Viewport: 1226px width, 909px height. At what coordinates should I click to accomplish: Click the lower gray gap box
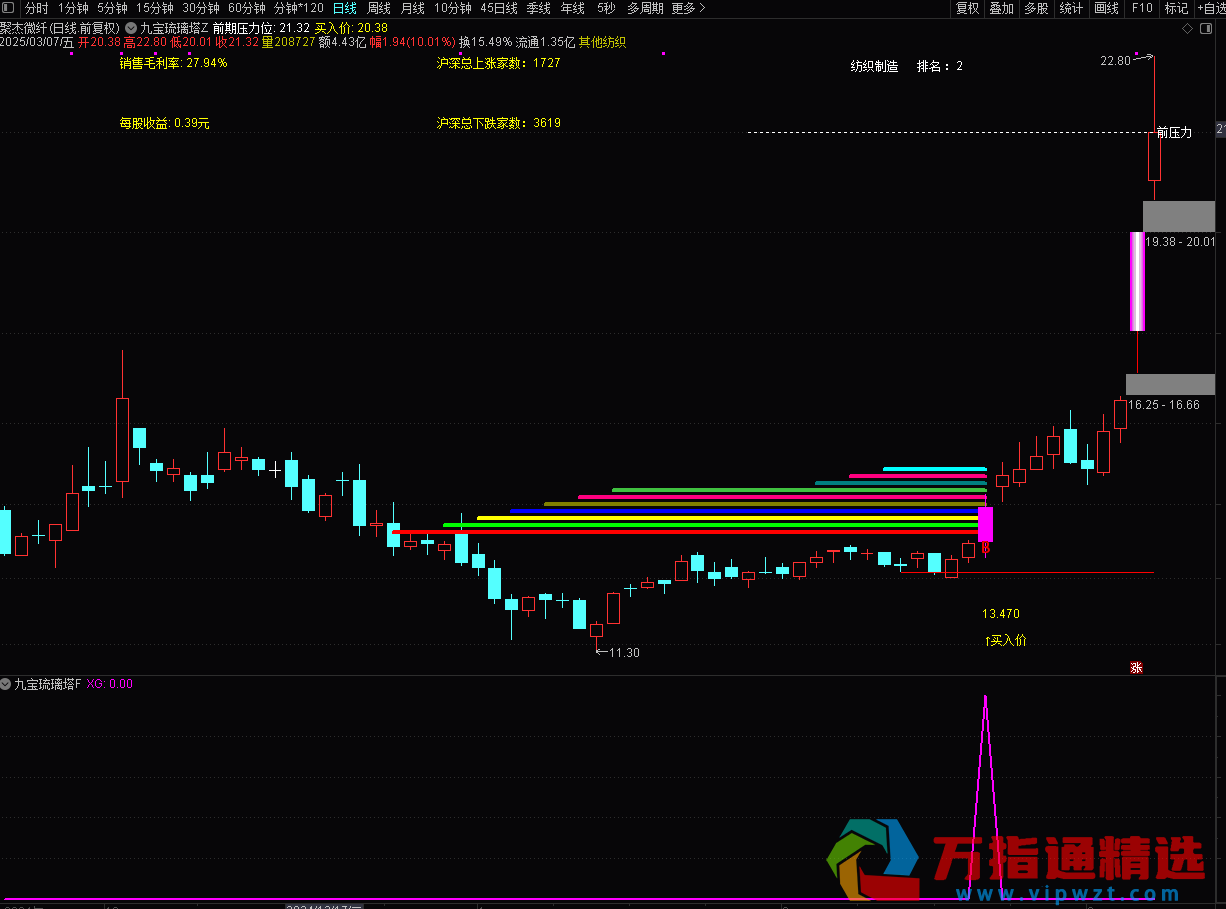tap(1170, 384)
